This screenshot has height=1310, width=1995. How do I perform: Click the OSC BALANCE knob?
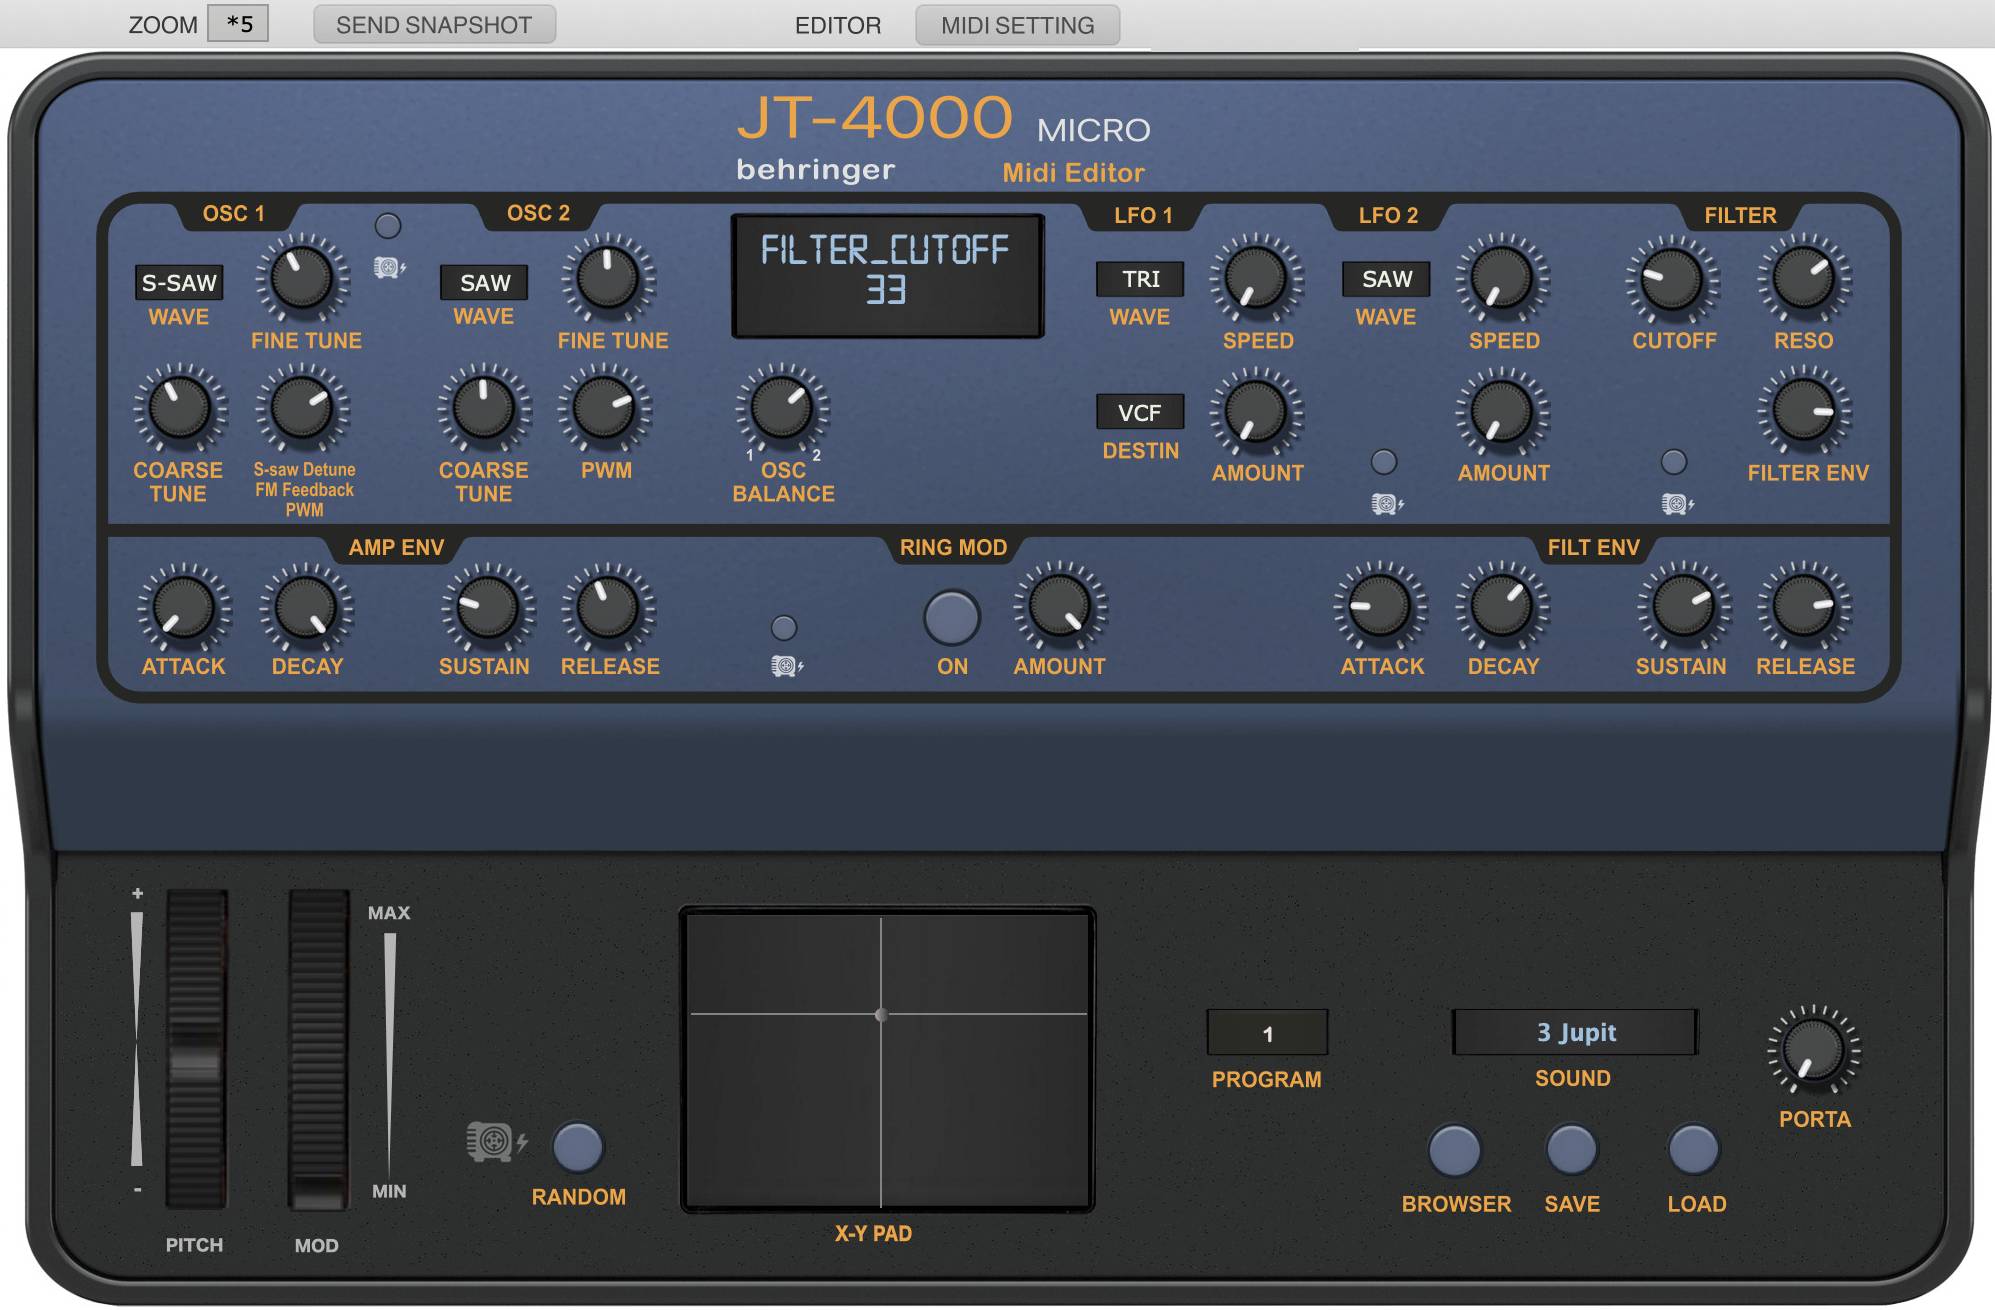[x=782, y=409]
